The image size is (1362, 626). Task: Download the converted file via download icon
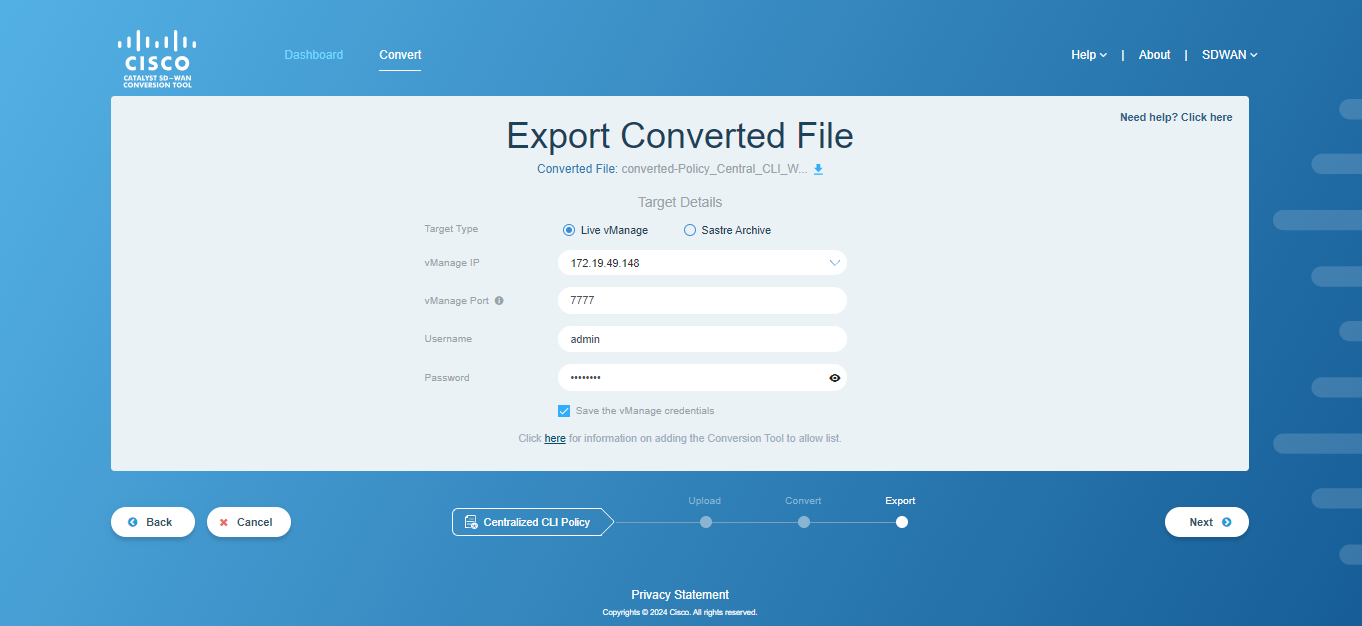tap(818, 169)
